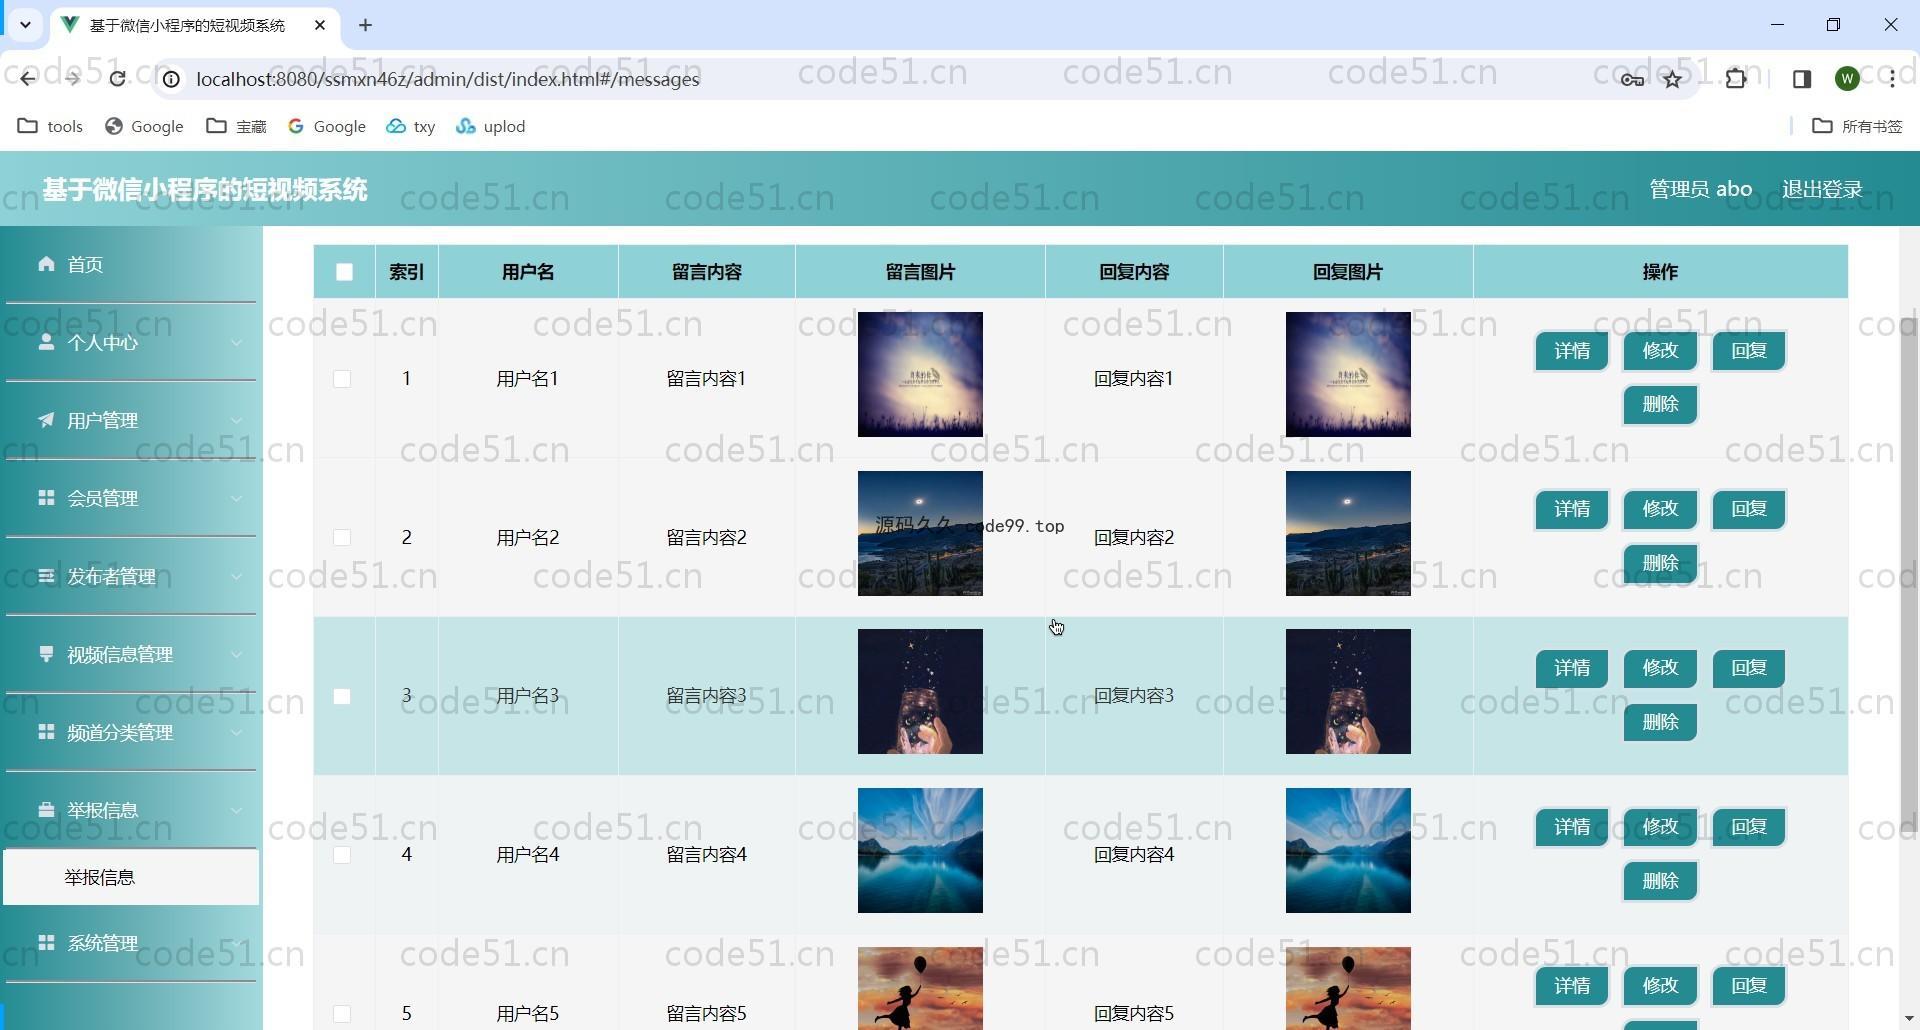Tick the checkbox for row 用户名2

pos(342,538)
